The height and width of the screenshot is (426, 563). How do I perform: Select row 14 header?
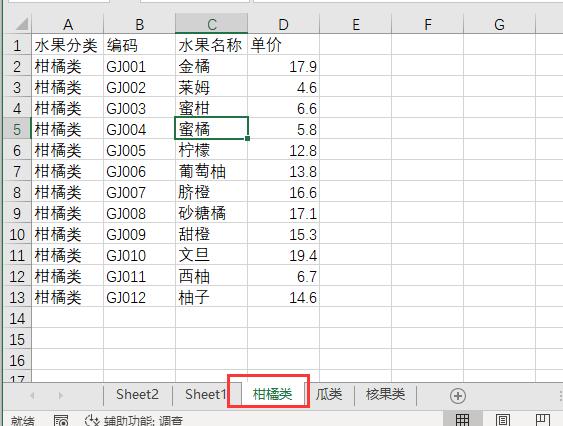click(17, 319)
